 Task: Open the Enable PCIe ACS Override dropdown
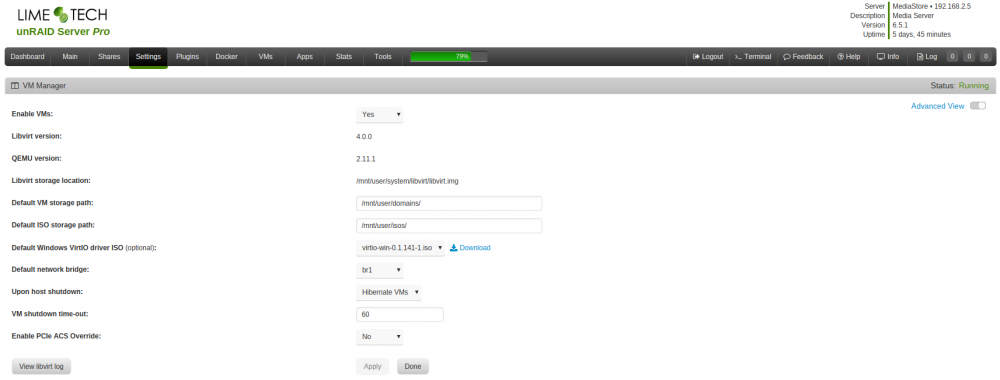pyautogui.click(x=379, y=336)
